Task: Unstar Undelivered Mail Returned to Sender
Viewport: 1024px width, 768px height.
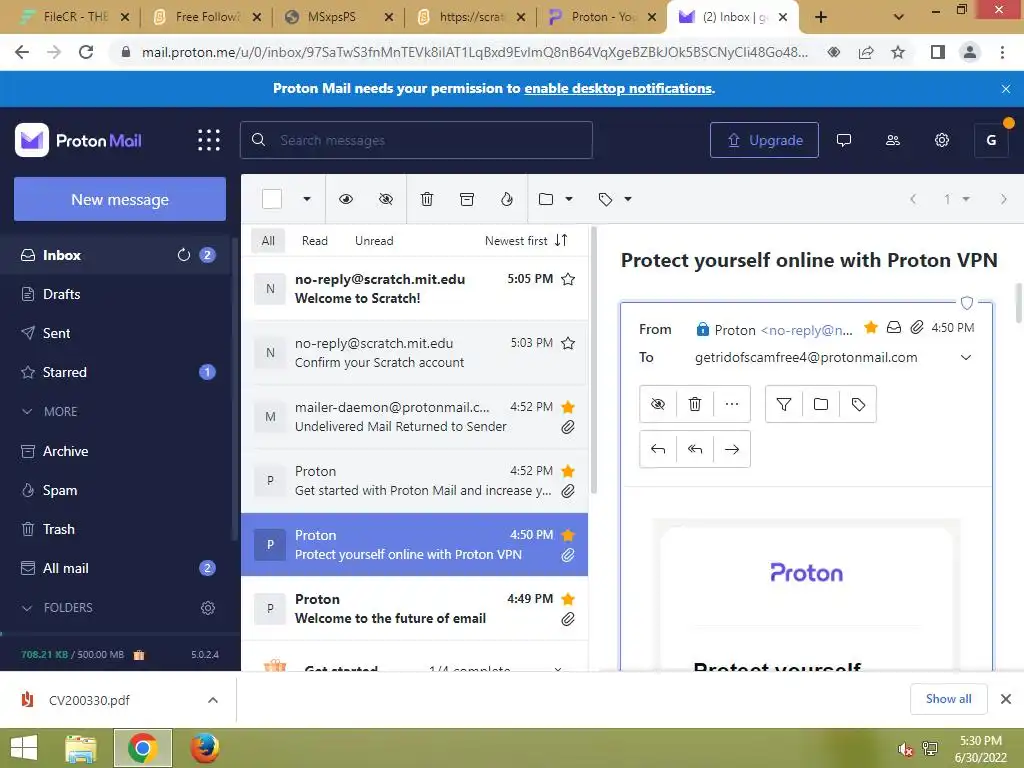Action: (x=568, y=408)
